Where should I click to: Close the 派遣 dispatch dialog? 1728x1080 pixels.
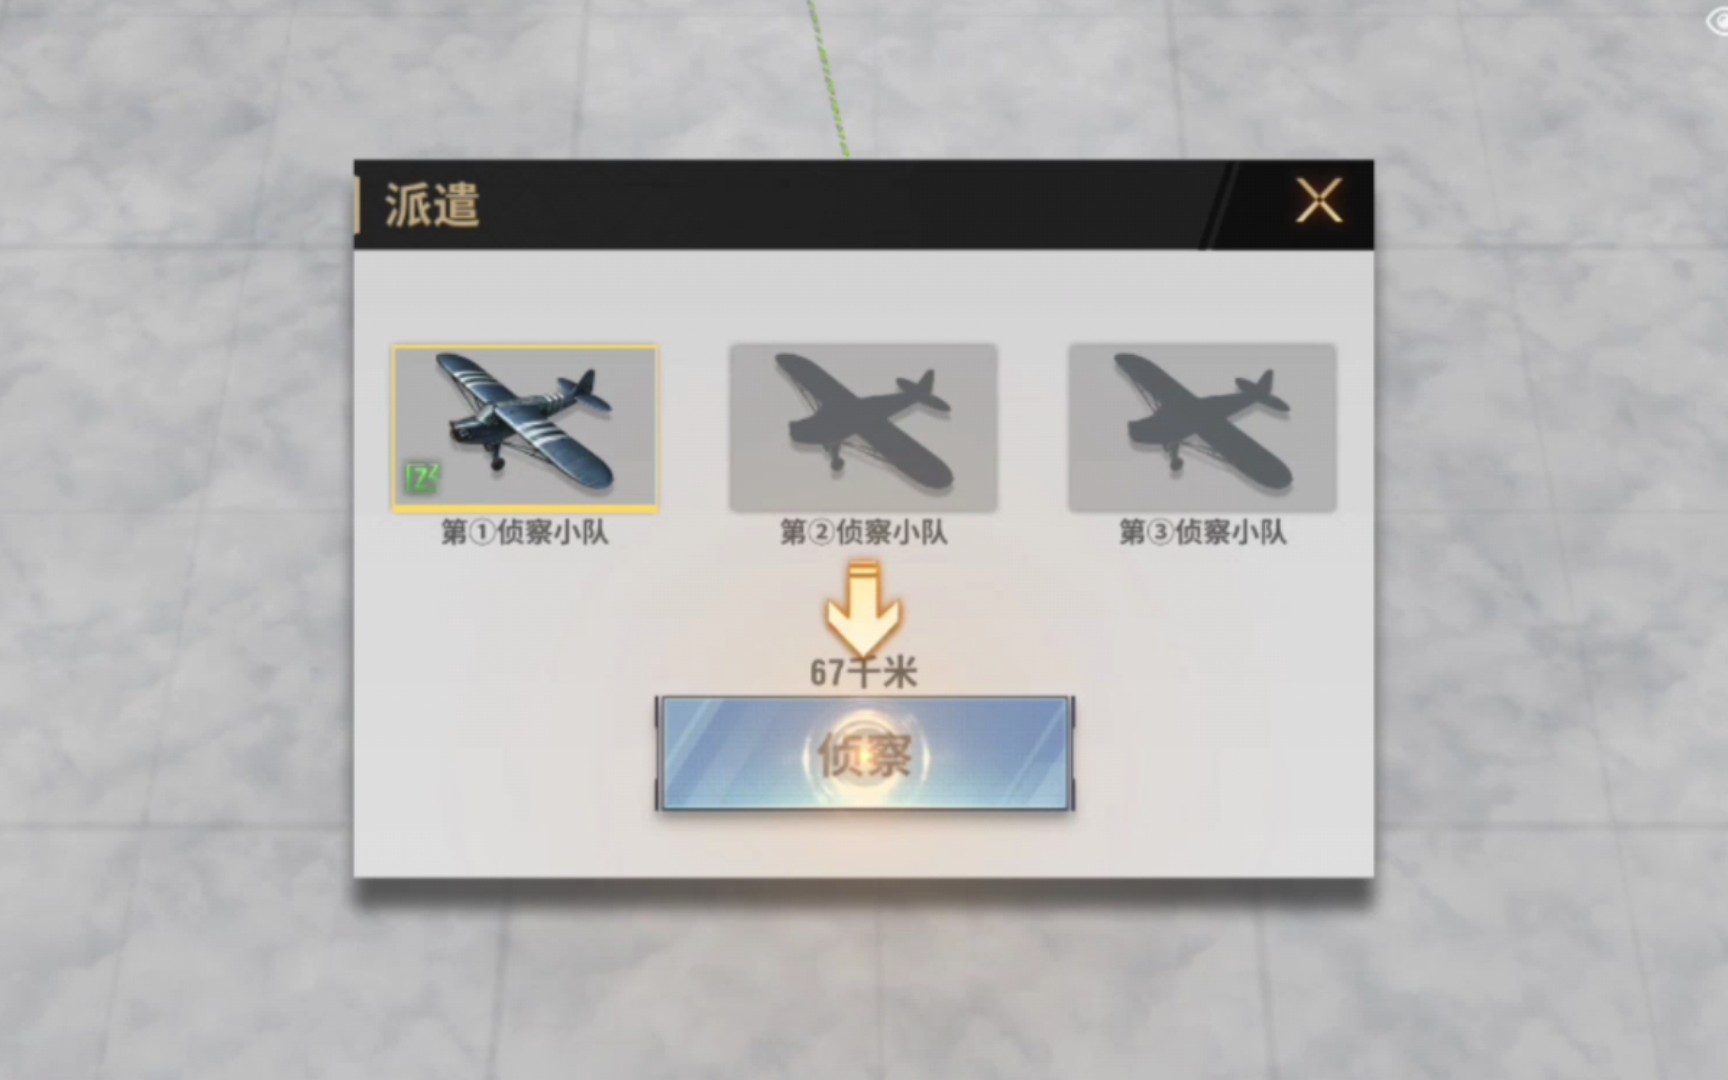pos(1319,201)
